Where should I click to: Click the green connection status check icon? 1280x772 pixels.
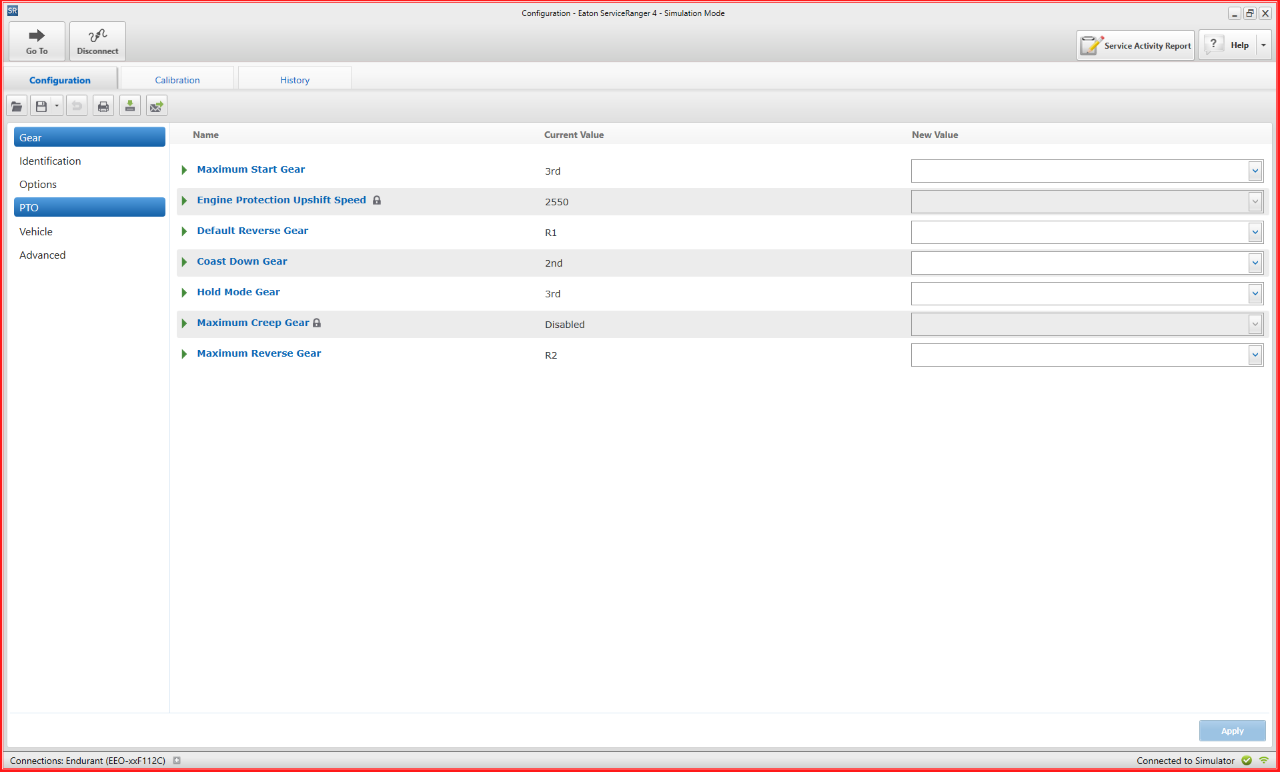pos(1246,761)
